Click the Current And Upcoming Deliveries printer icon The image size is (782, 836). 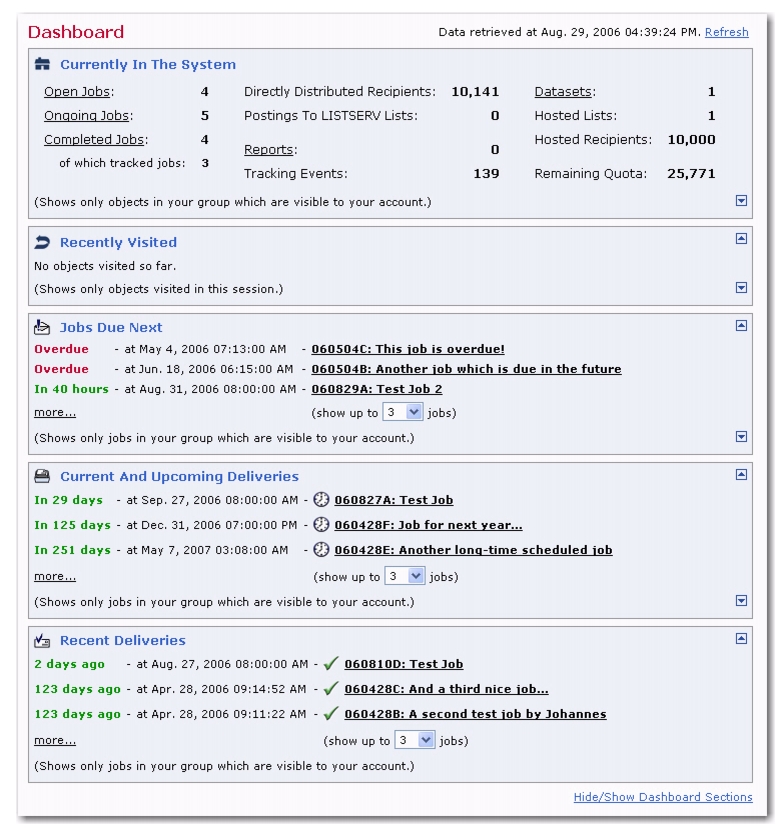(x=42, y=476)
